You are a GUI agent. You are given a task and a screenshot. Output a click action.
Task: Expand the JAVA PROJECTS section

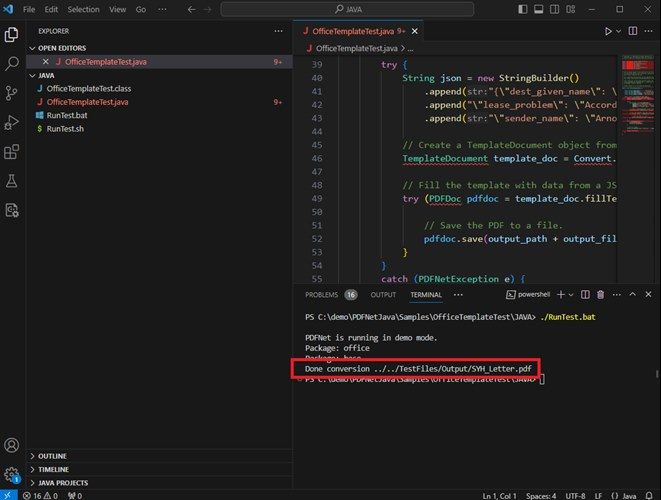point(62,481)
